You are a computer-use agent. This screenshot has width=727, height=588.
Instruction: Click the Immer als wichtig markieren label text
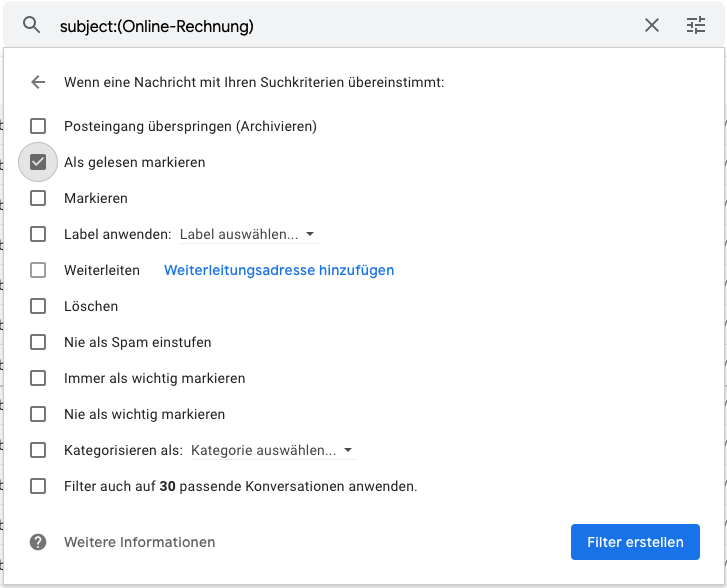tap(154, 378)
